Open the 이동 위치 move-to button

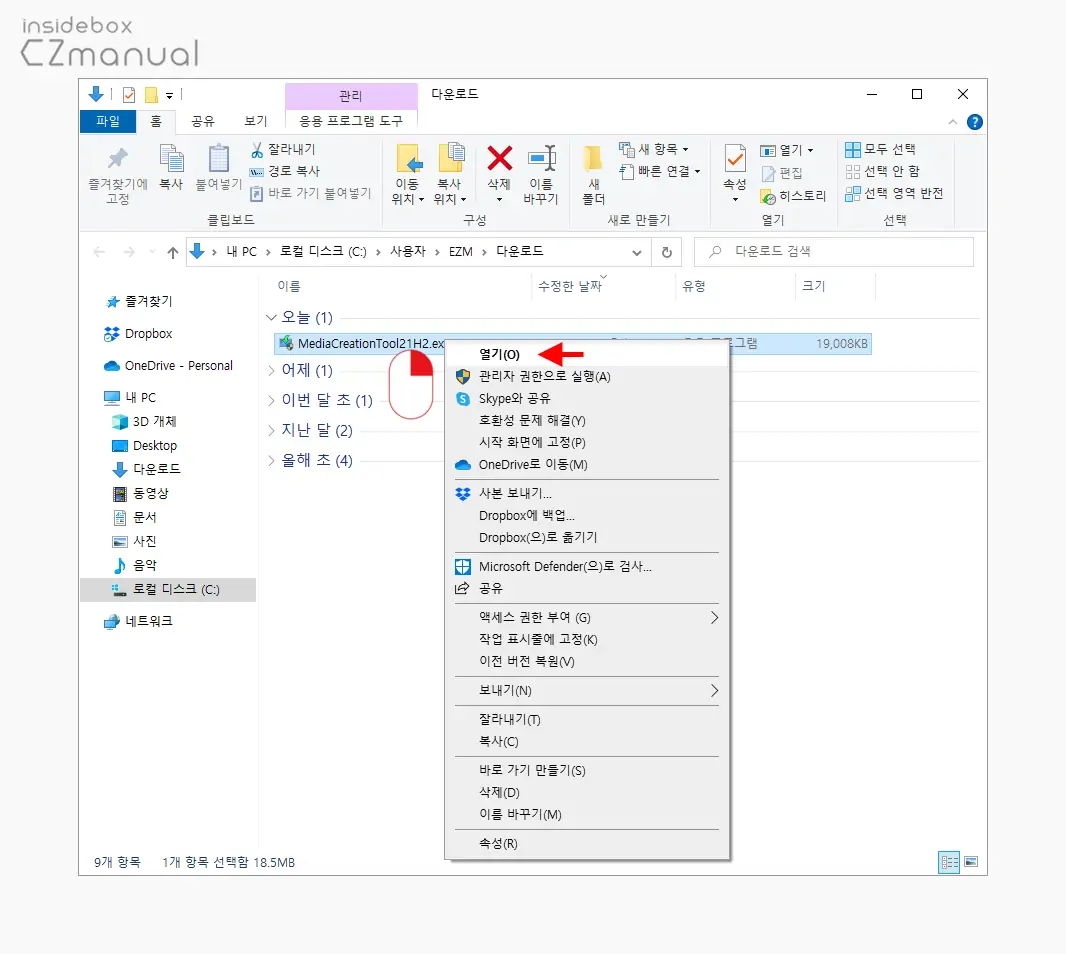tap(408, 174)
